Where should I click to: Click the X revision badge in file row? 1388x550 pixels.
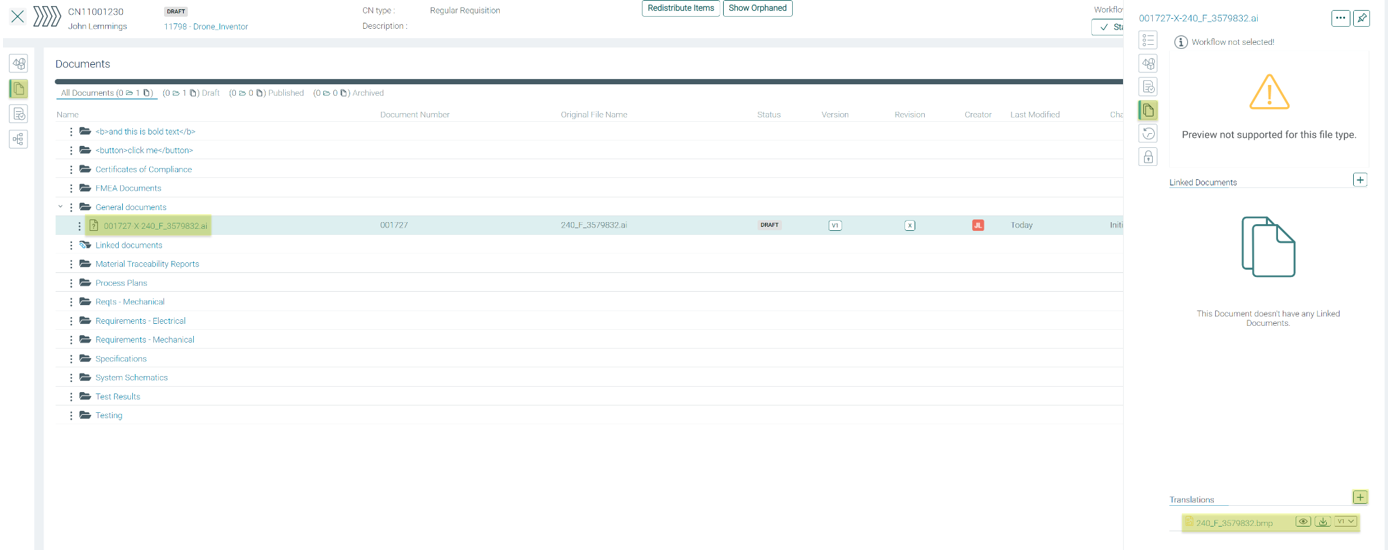click(x=910, y=225)
